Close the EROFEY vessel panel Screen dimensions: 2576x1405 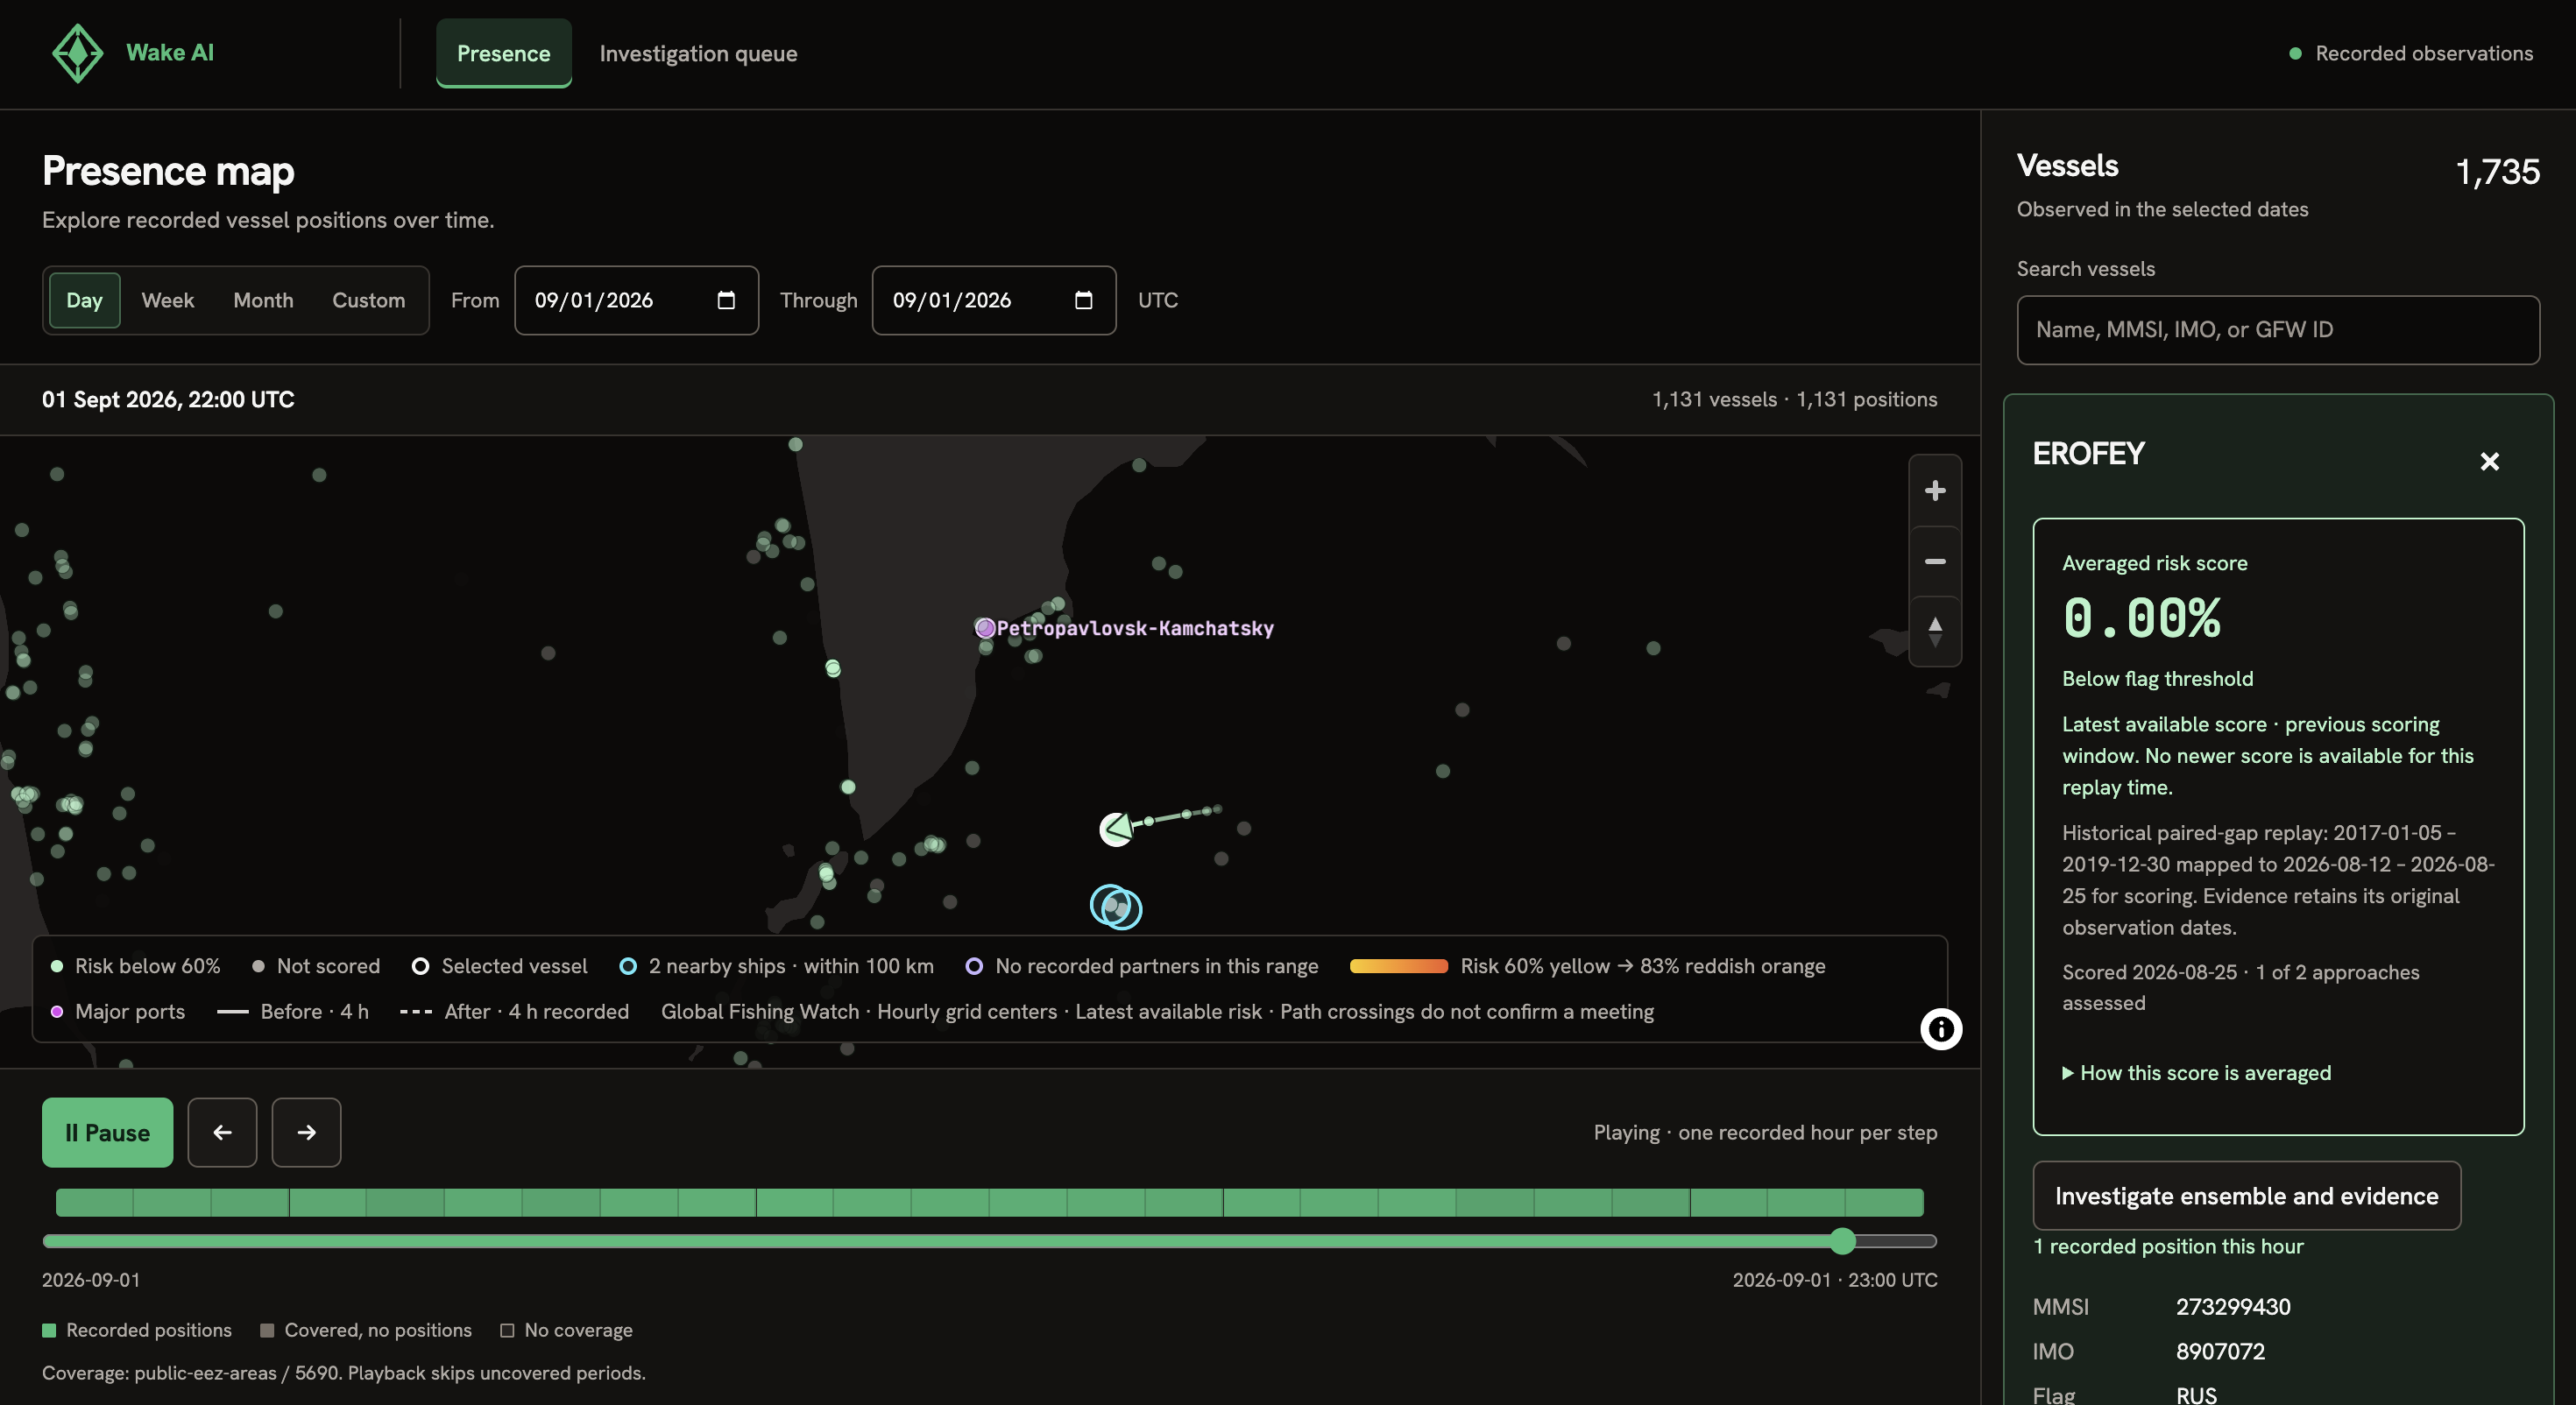2489,461
